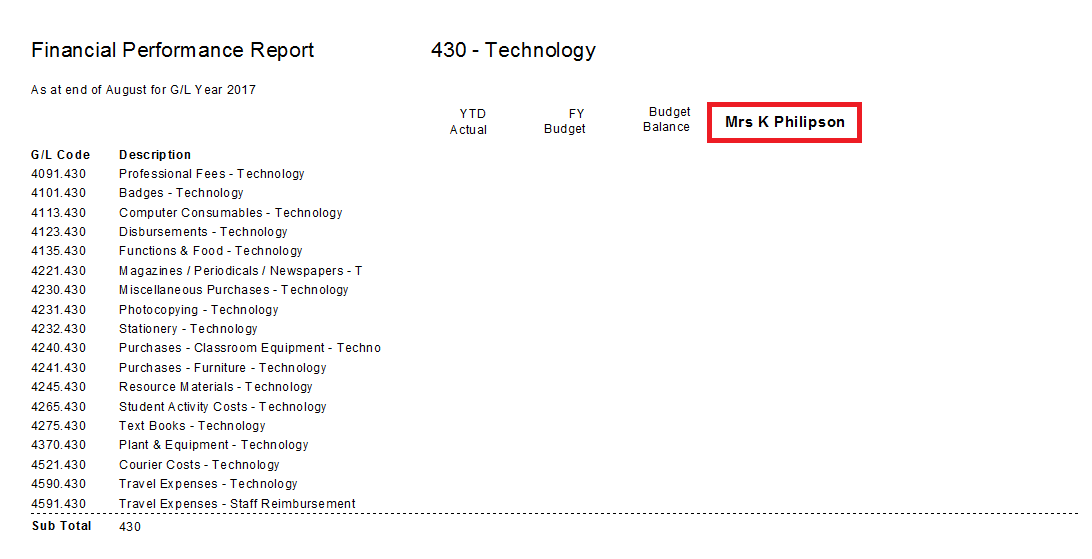Select the Mrs K Philipson name
The width and height of the screenshot is (1092, 559).
click(785, 122)
